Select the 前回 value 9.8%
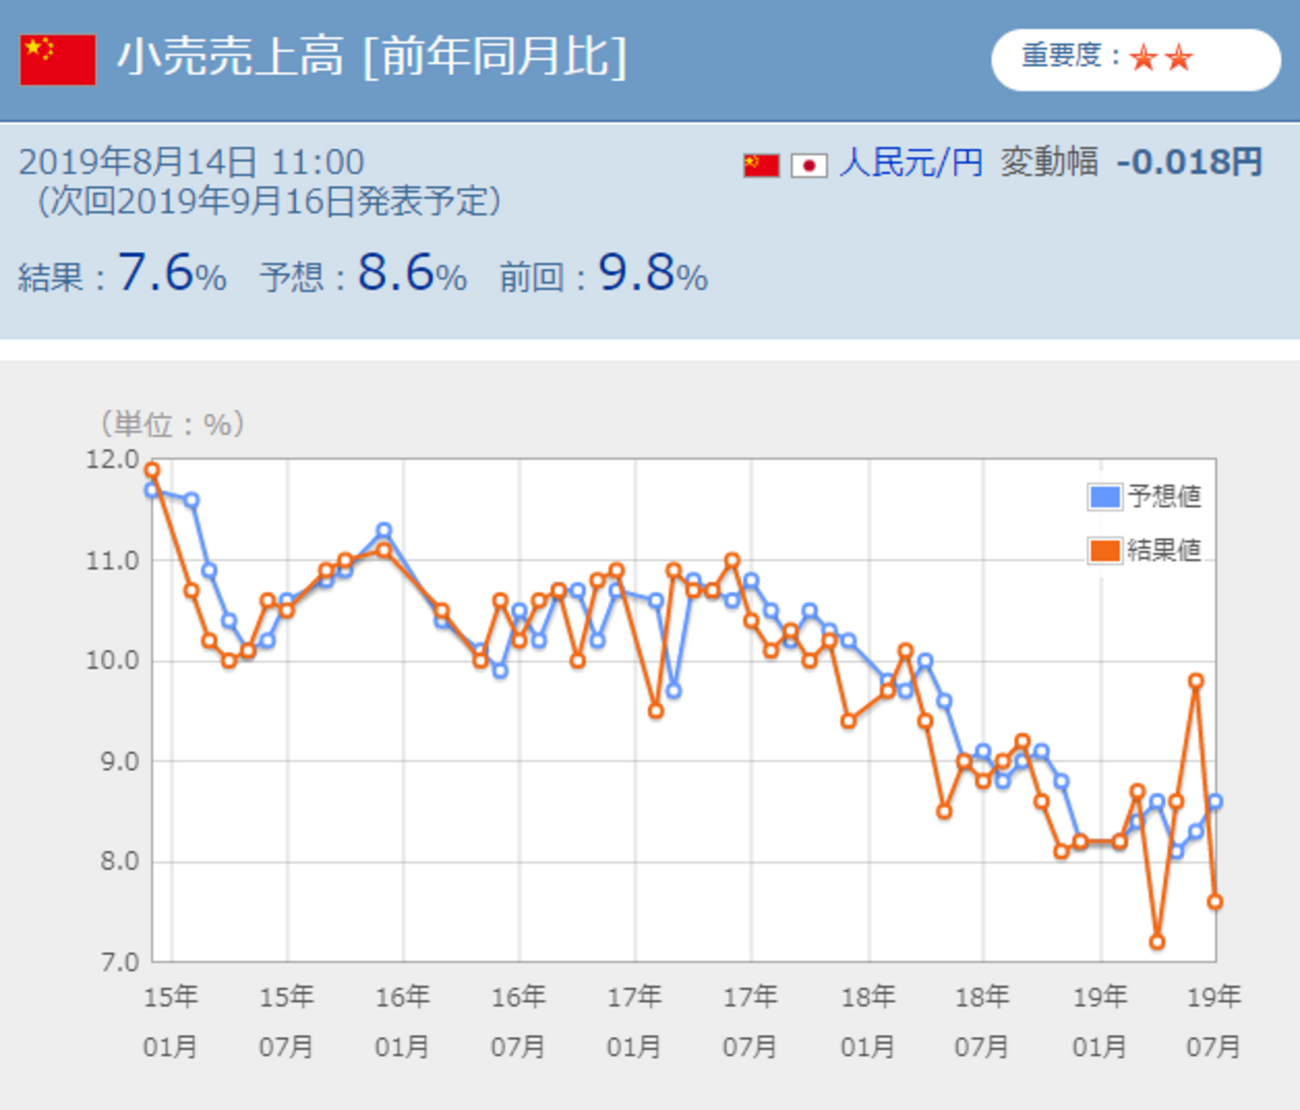The width and height of the screenshot is (1300, 1110). [x=653, y=272]
